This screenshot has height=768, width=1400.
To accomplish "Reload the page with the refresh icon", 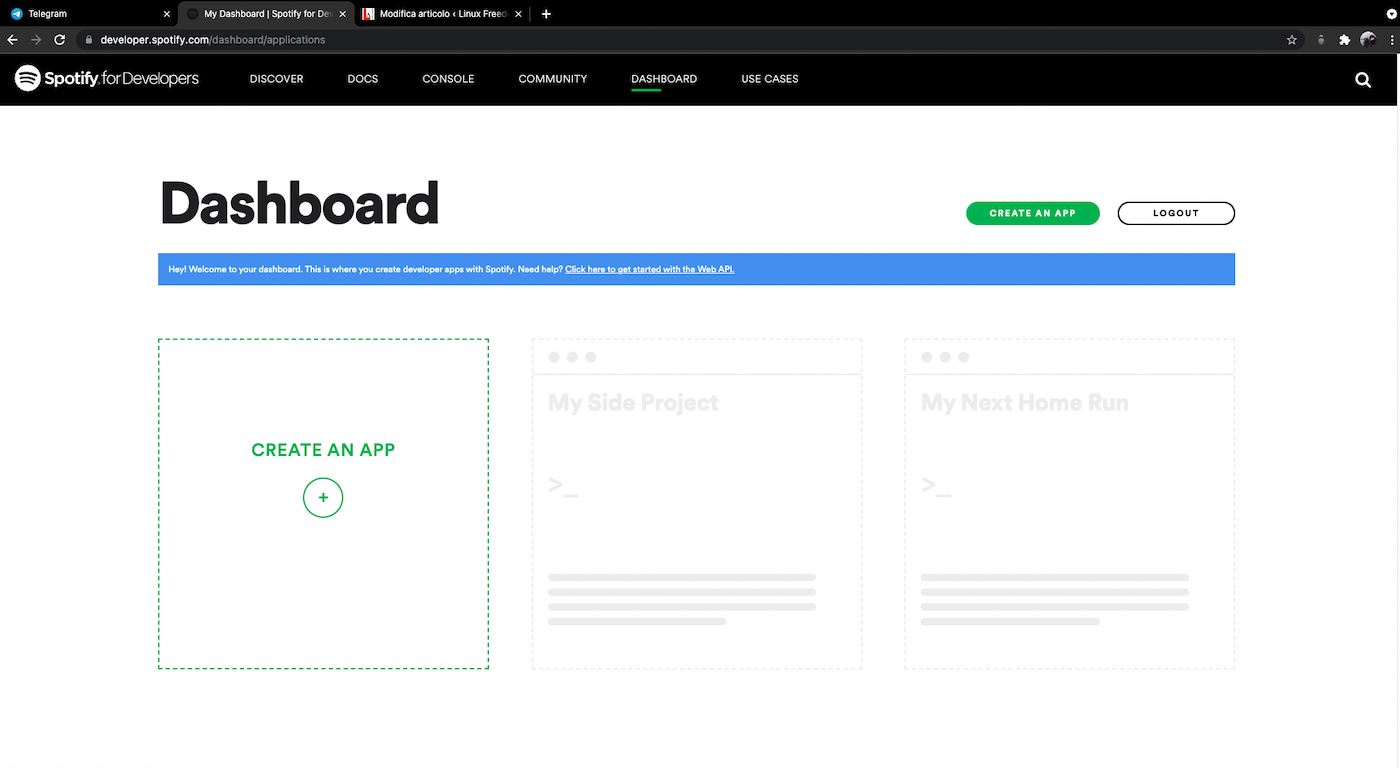I will tap(60, 40).
